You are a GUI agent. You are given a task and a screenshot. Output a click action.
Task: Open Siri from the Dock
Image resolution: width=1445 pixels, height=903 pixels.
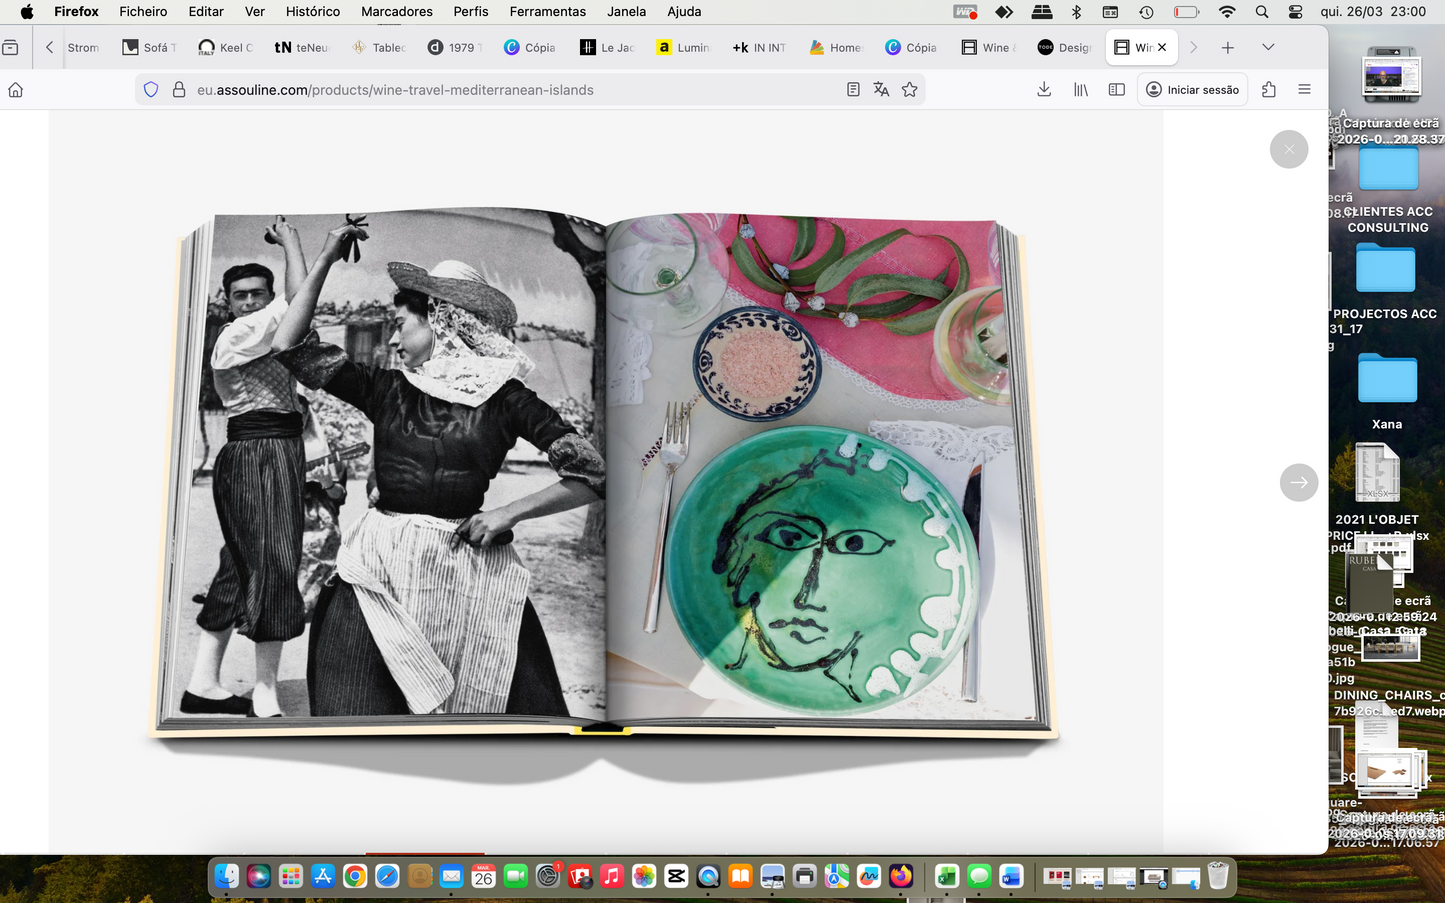coord(259,876)
